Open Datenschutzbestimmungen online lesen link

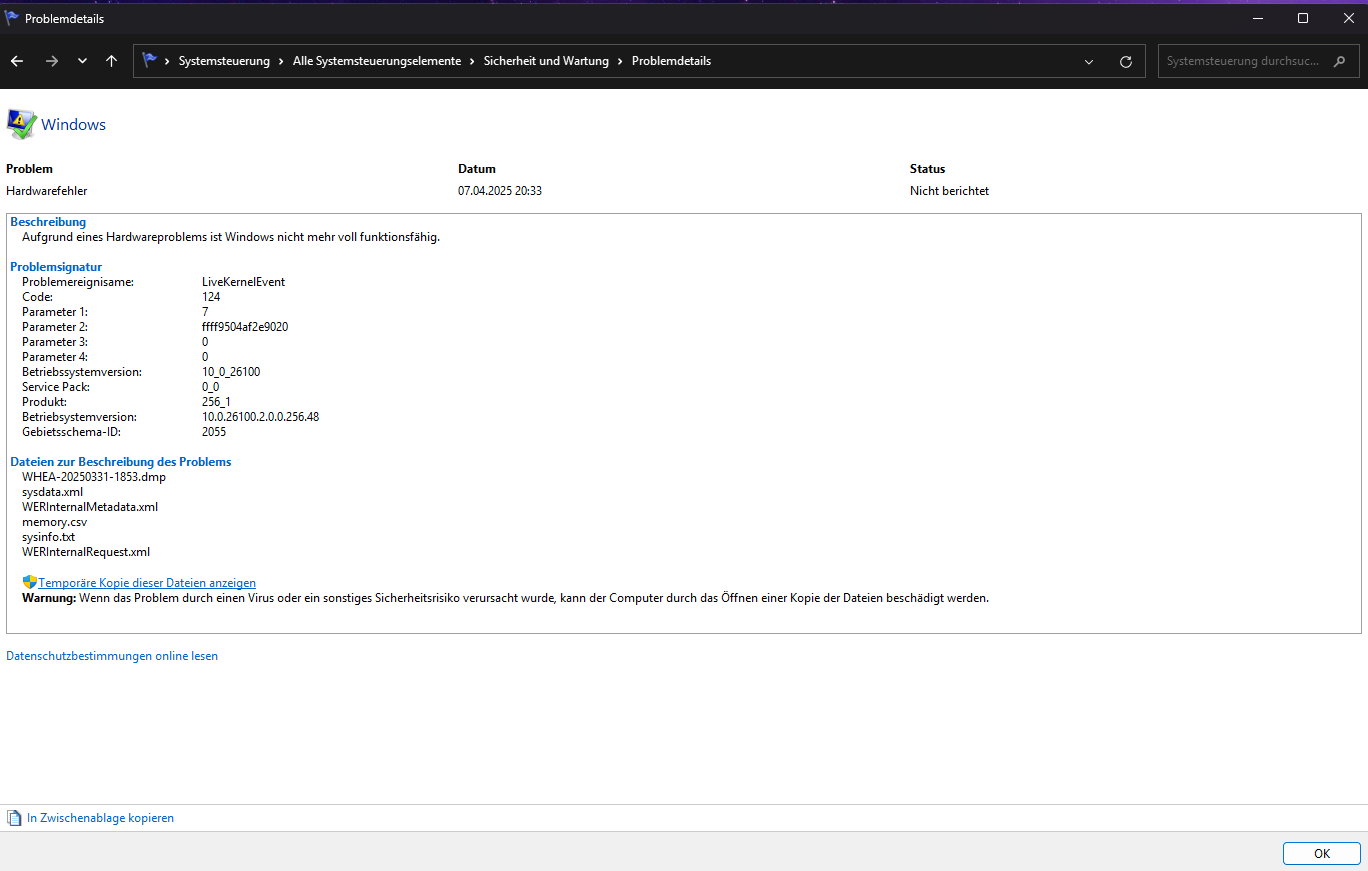point(112,656)
